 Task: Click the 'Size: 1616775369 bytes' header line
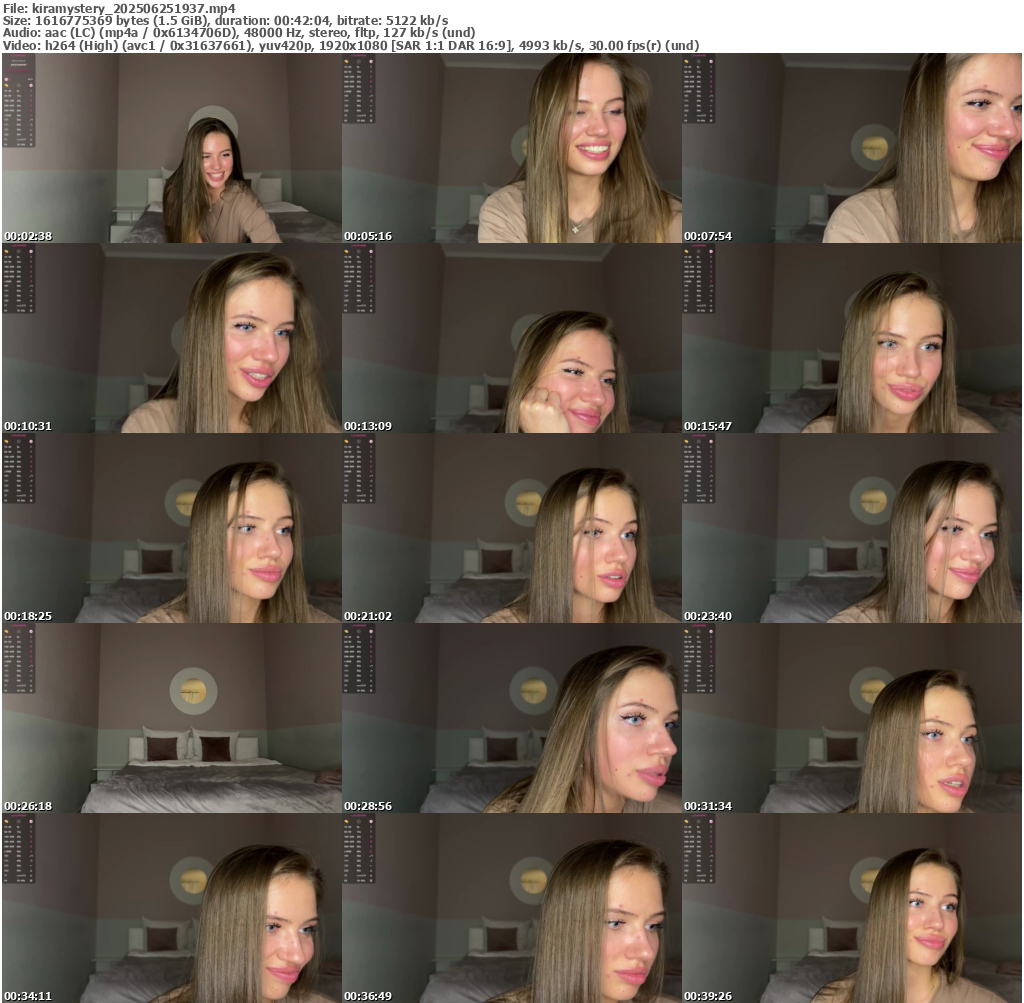(225, 20)
